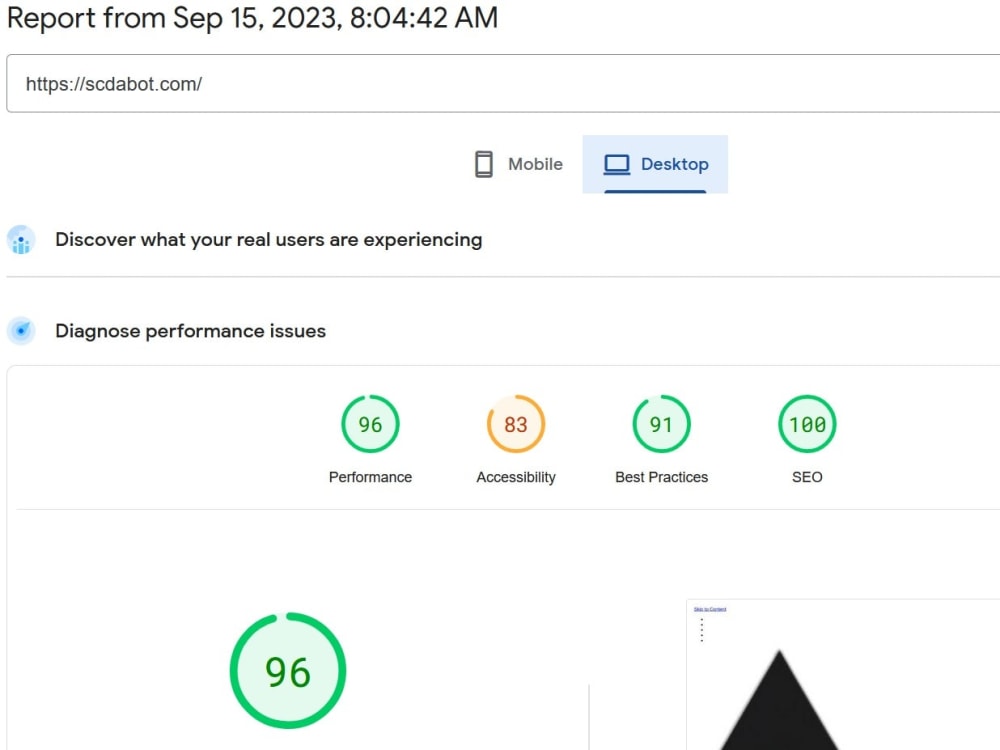Switch to the Mobile tab

coord(518,164)
